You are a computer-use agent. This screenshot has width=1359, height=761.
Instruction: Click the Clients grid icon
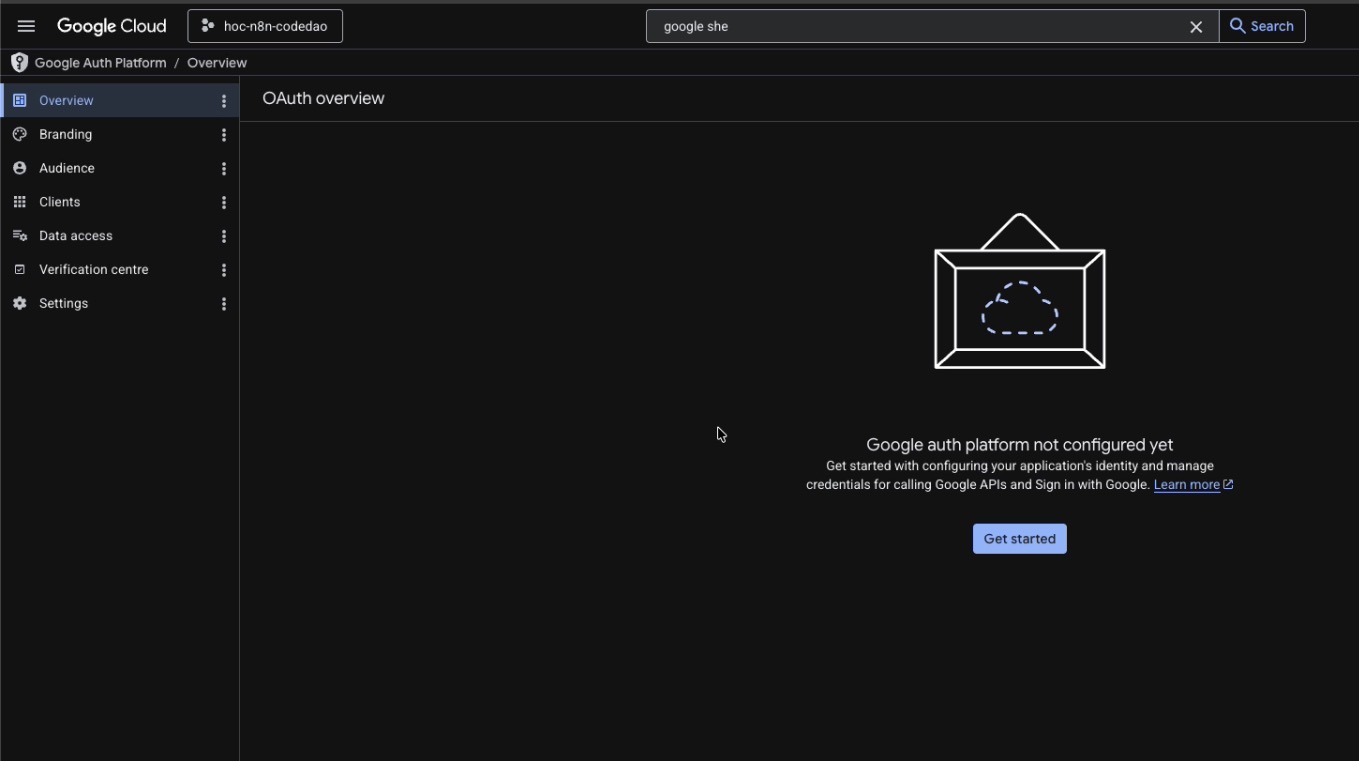(x=19, y=202)
